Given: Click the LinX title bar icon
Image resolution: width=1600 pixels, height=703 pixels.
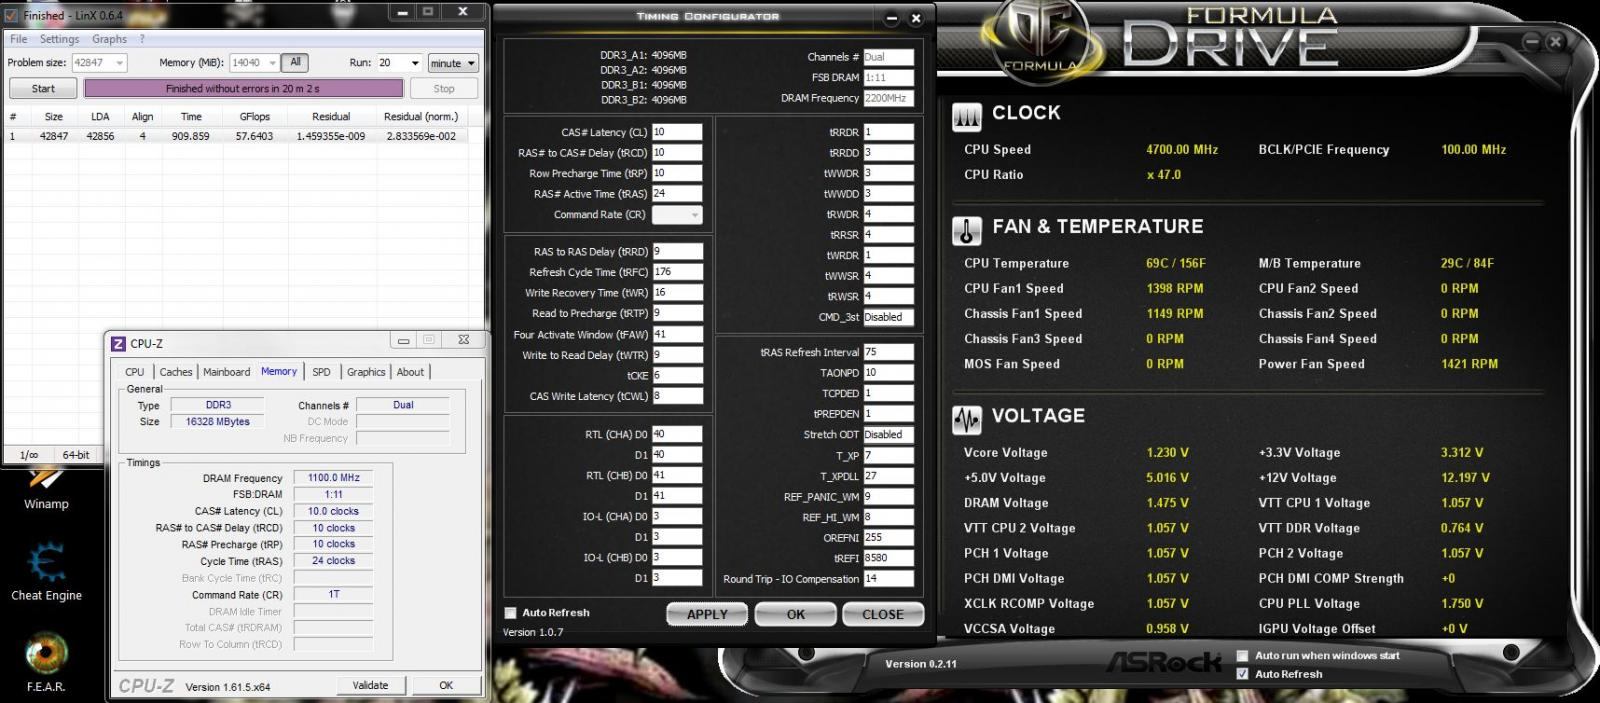Looking at the screenshot, I should point(12,15).
